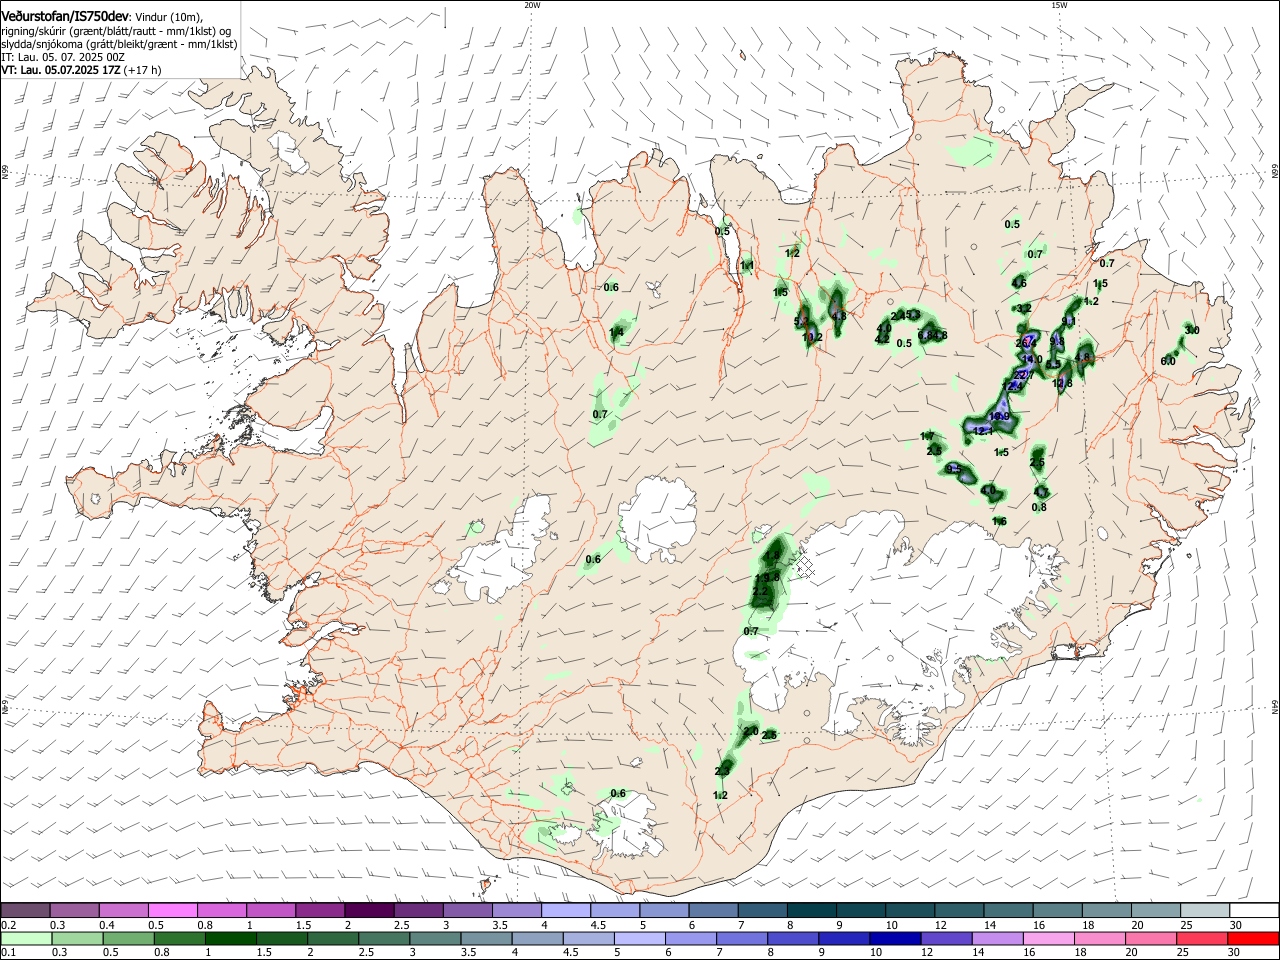The width and height of the screenshot is (1280, 960).
Task: Click the 4.7 precipitation value
Action: (x=1041, y=492)
